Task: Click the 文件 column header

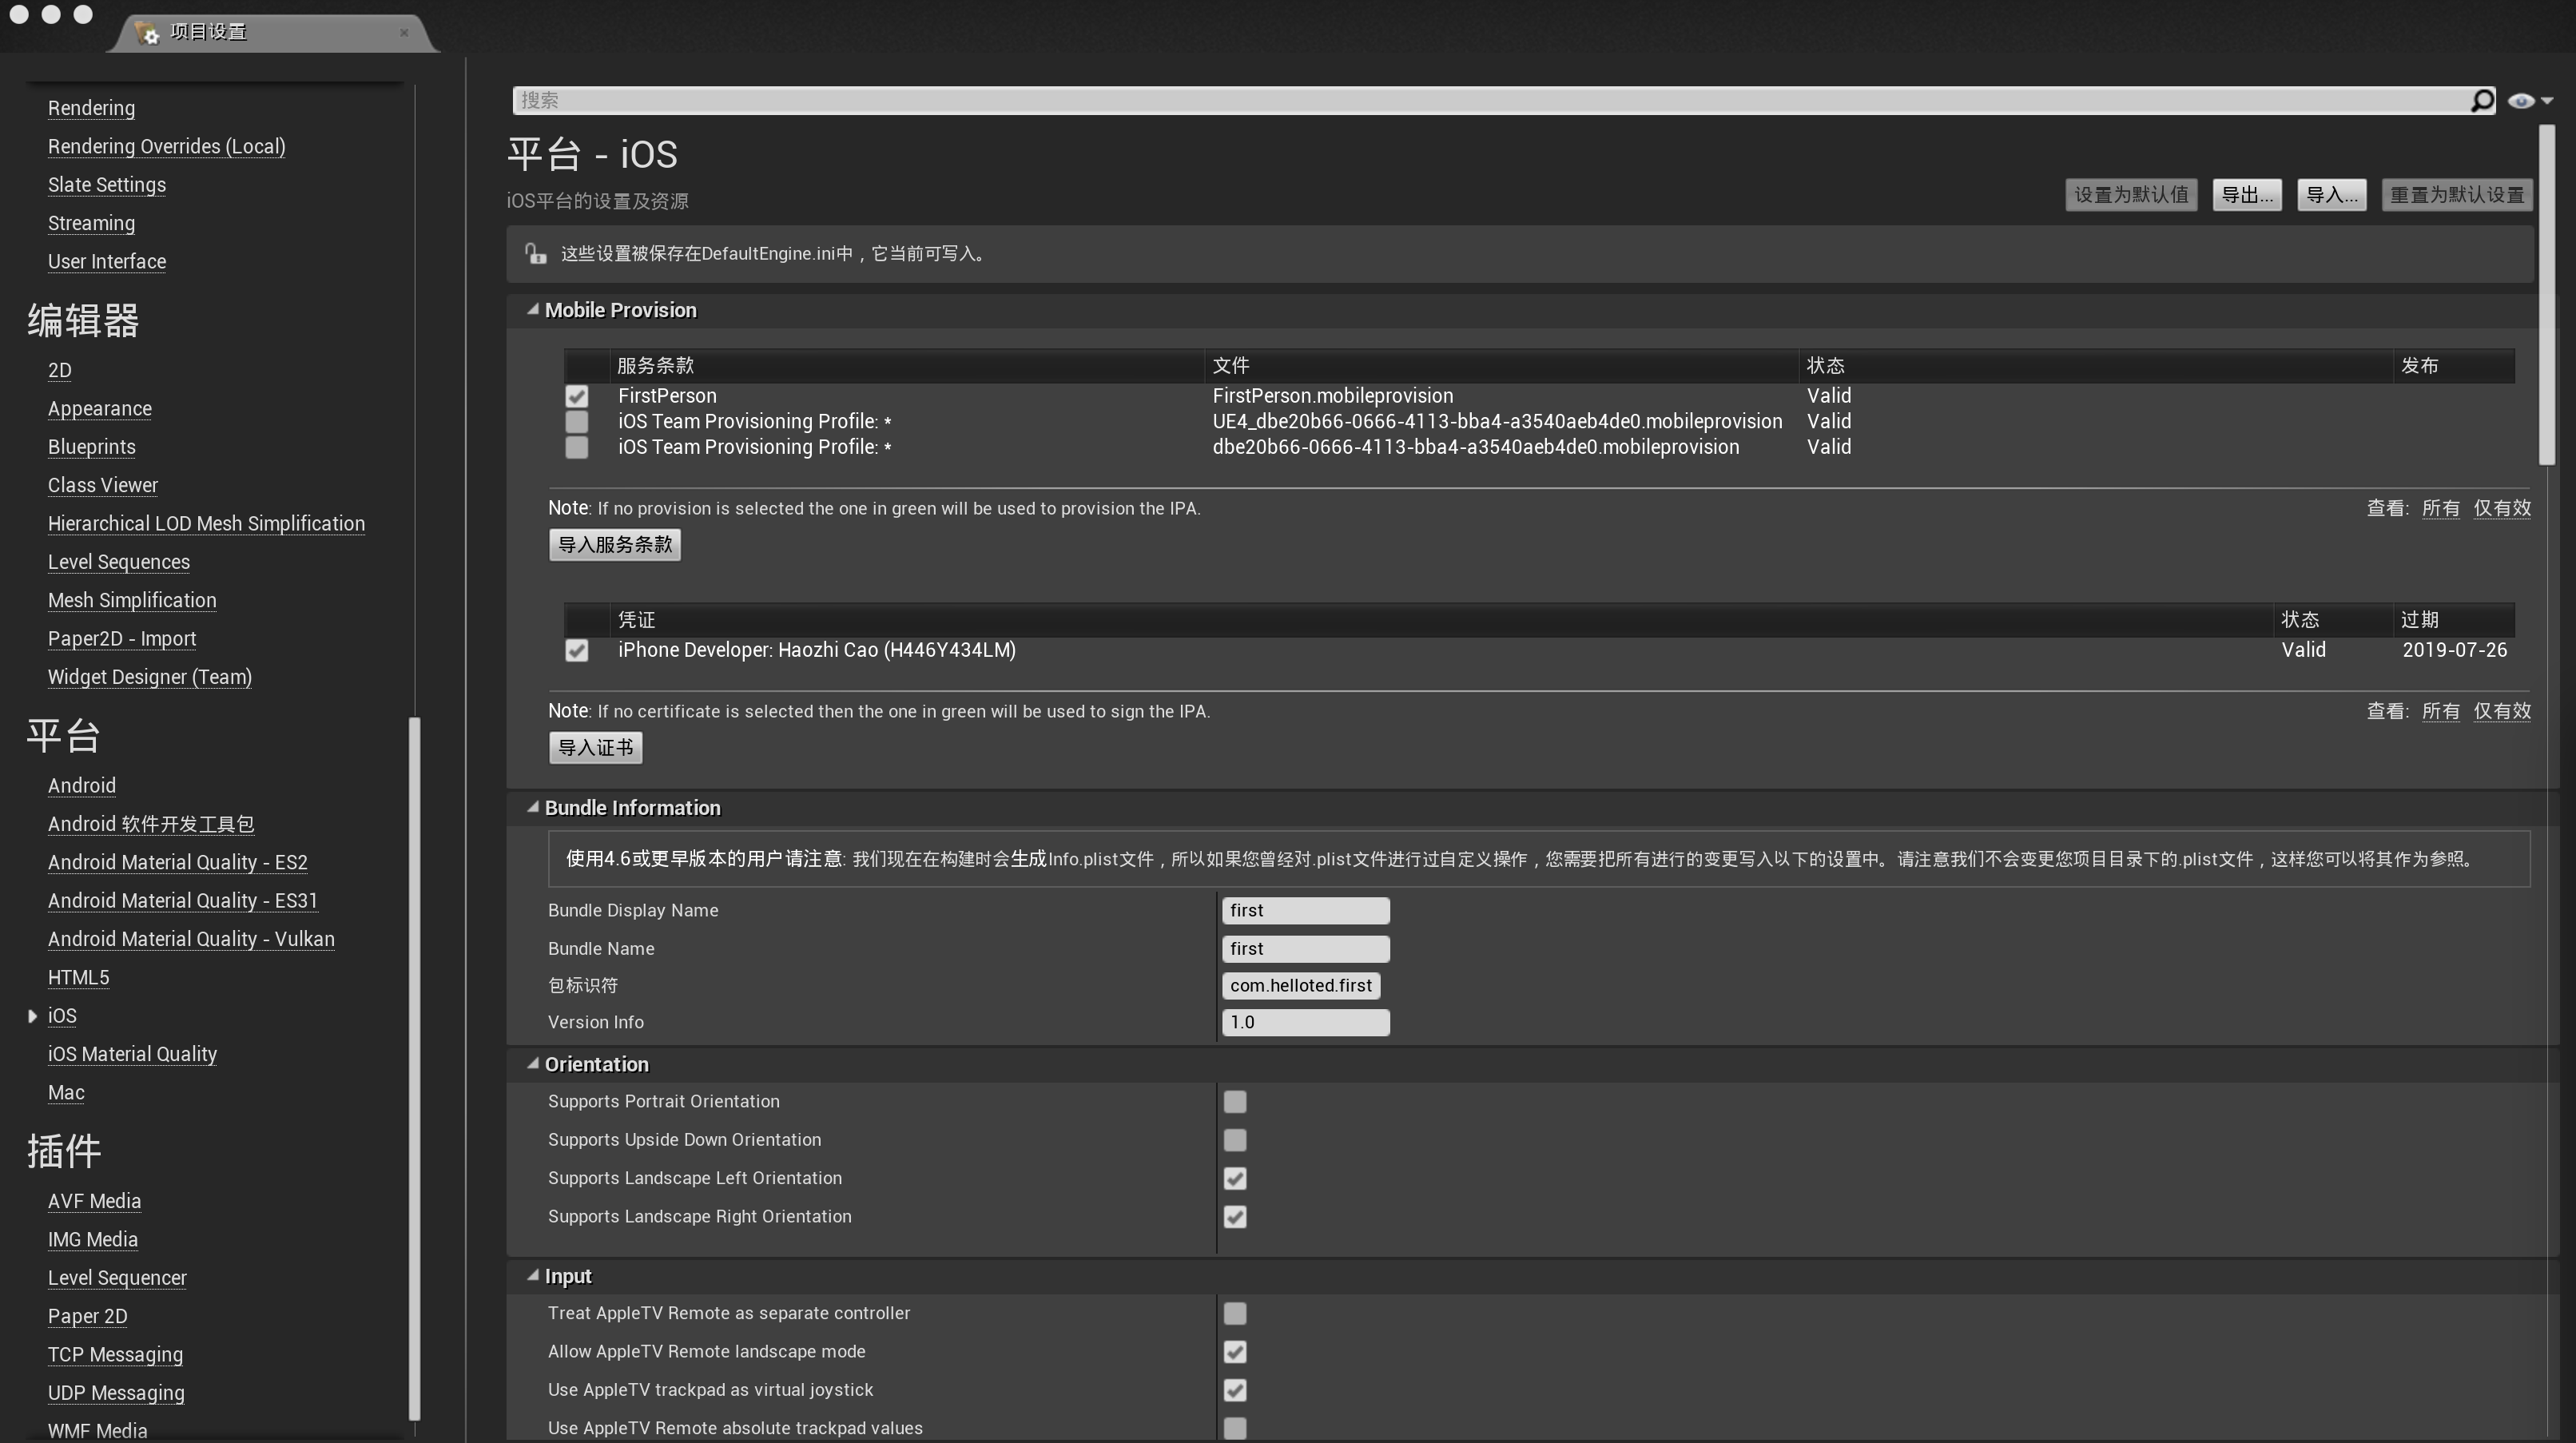Action: pyautogui.click(x=1501, y=366)
